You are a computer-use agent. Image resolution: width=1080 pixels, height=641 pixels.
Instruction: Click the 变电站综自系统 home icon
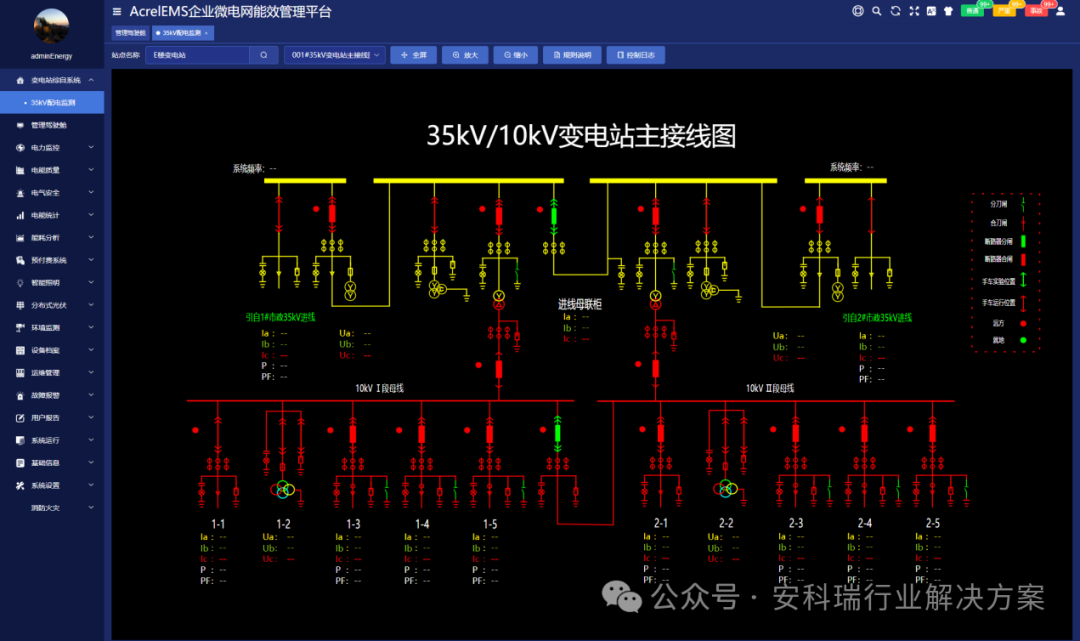coord(20,80)
